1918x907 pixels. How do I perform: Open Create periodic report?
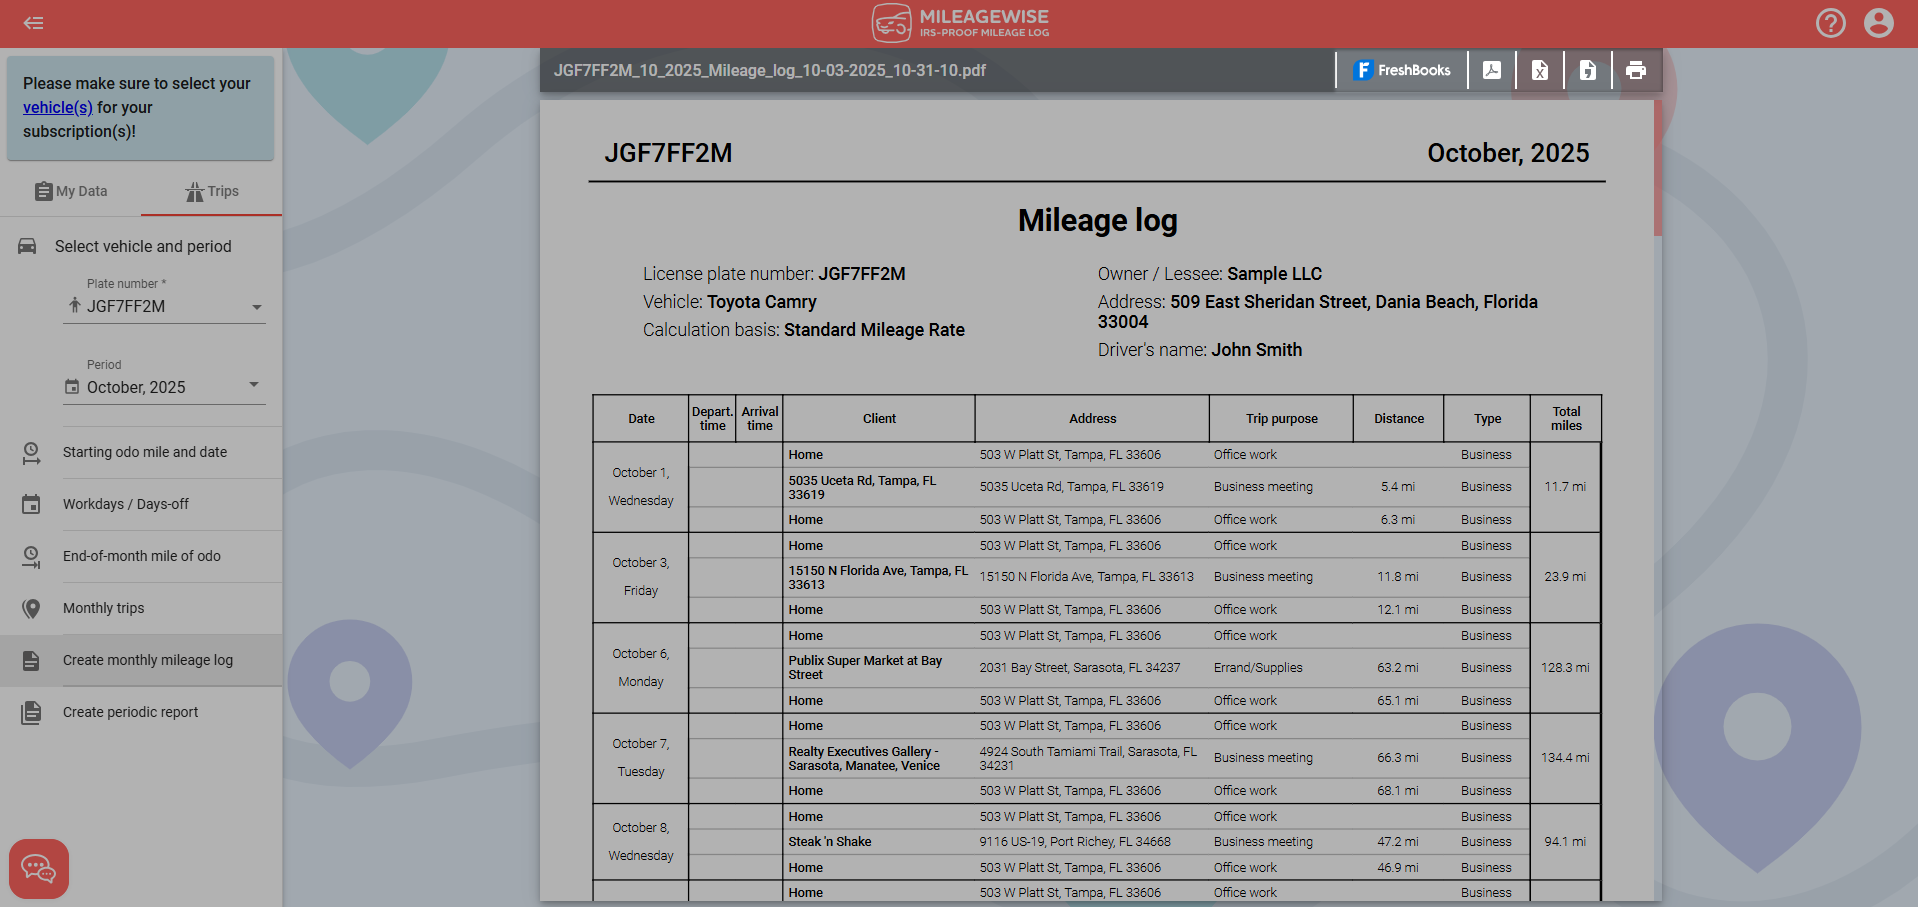[131, 712]
